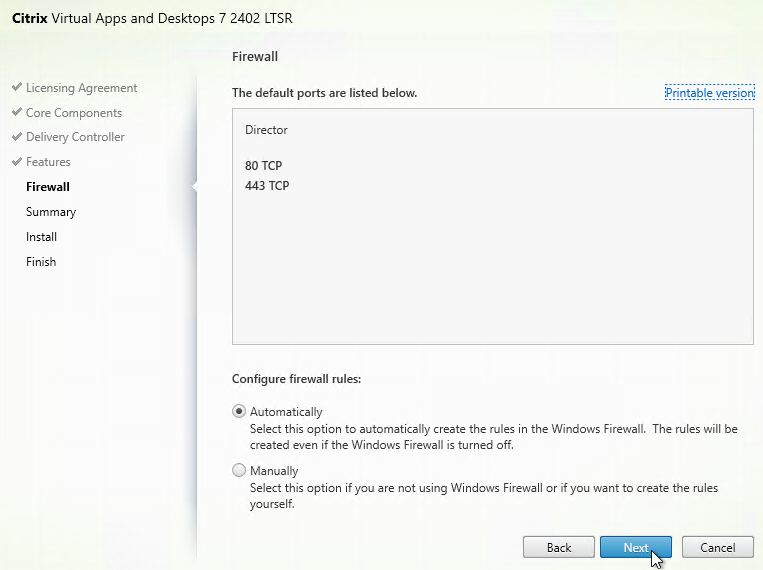Cancel the installation wizard

(x=718, y=548)
